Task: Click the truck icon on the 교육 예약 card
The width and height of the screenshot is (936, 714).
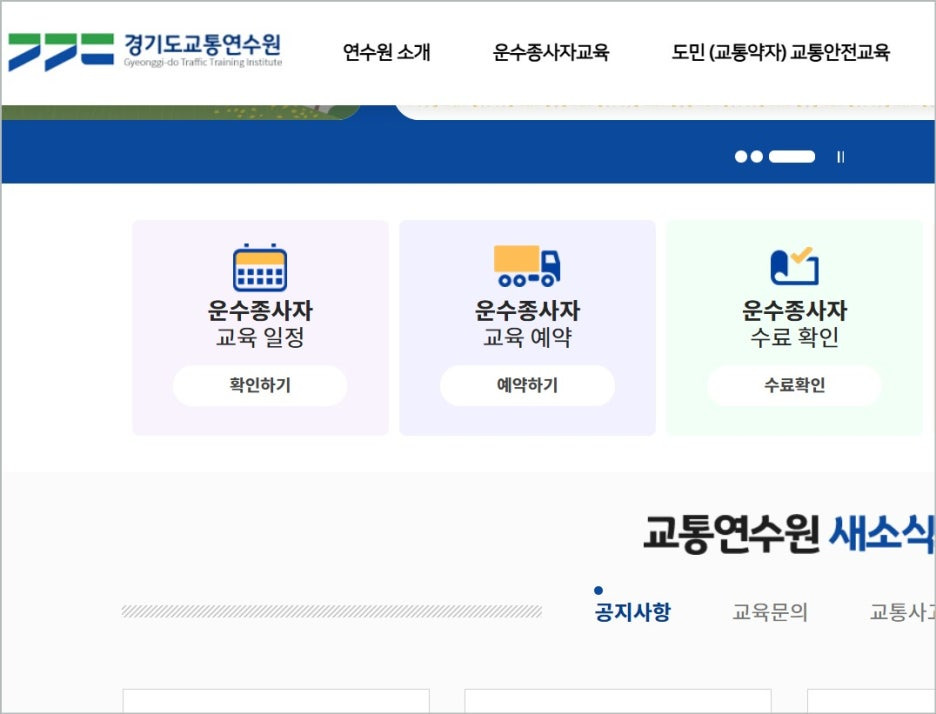Action: 527,266
